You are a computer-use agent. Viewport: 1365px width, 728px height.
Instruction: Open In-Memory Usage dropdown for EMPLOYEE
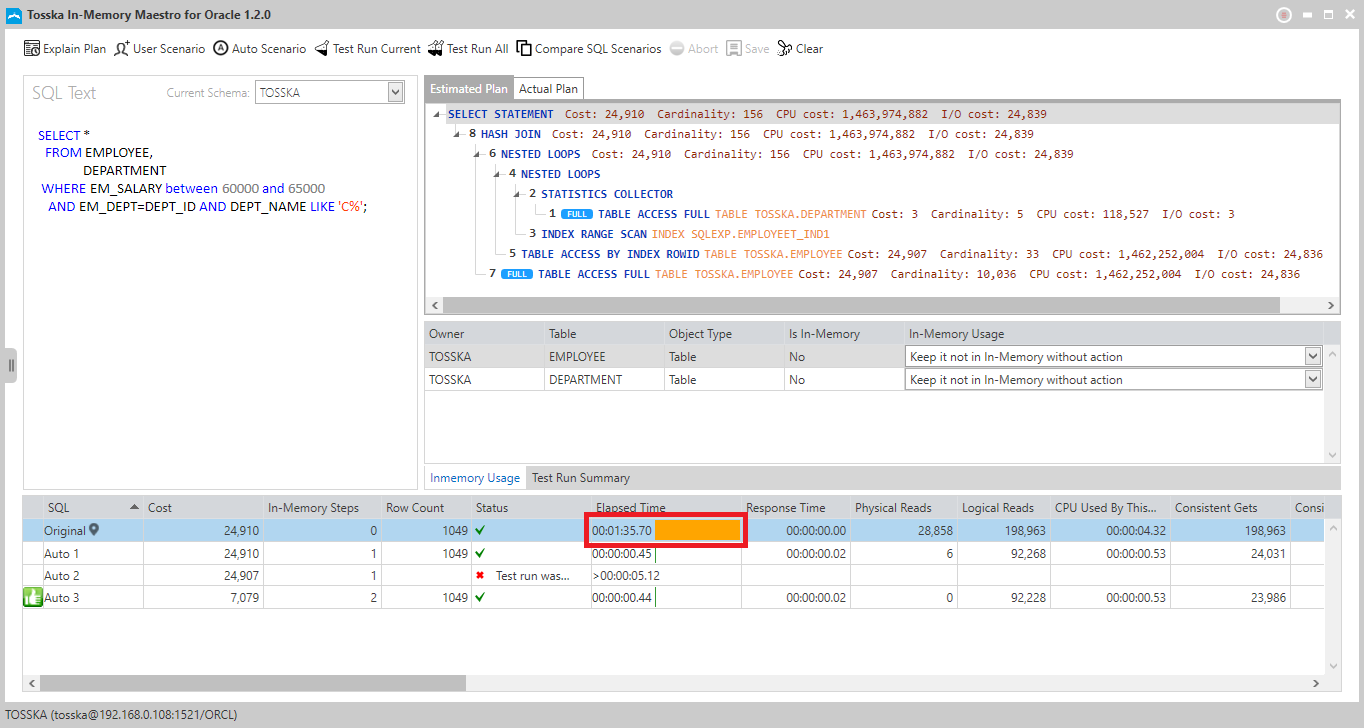click(x=1313, y=356)
